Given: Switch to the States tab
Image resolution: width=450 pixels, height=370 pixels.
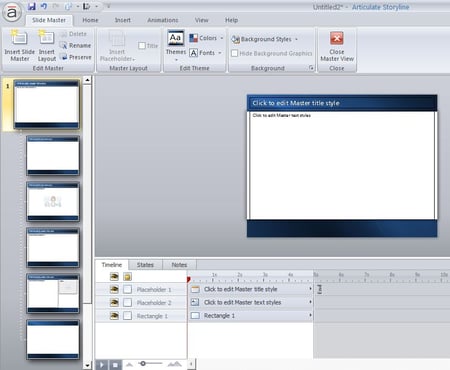Looking at the screenshot, I should coord(145,265).
